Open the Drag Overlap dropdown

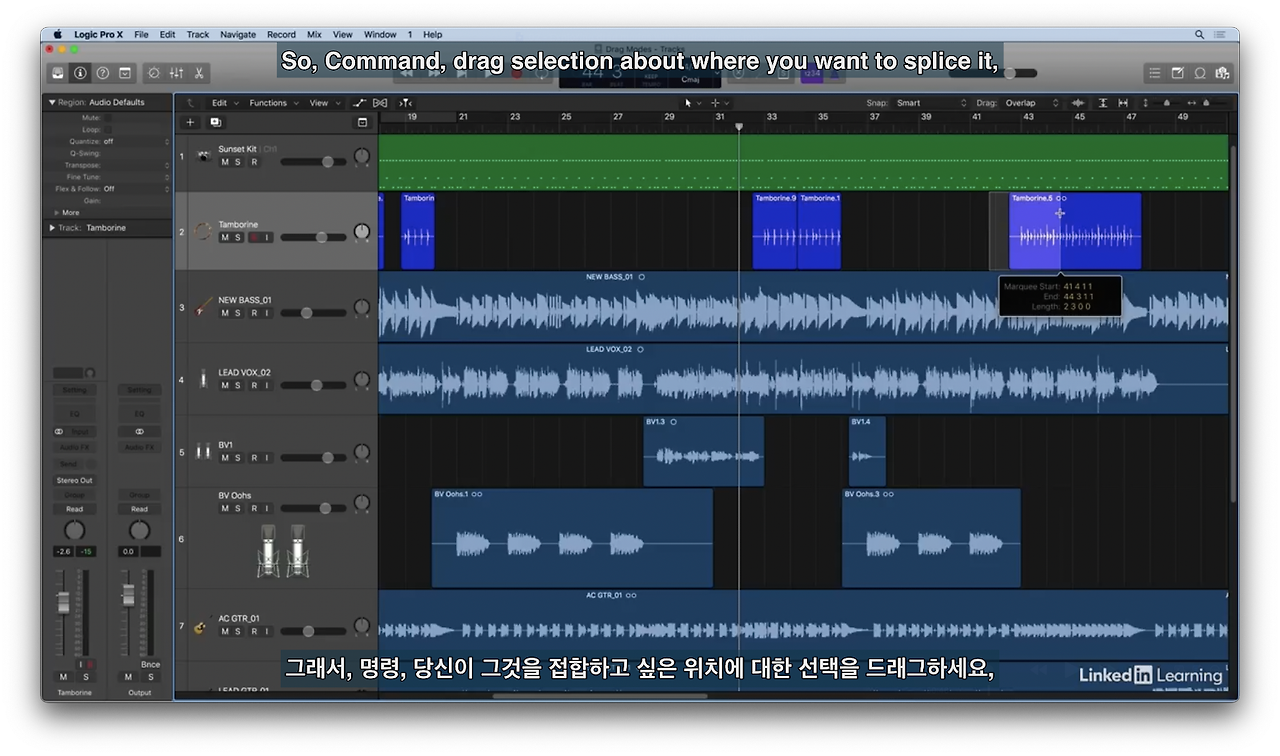click(x=1032, y=103)
